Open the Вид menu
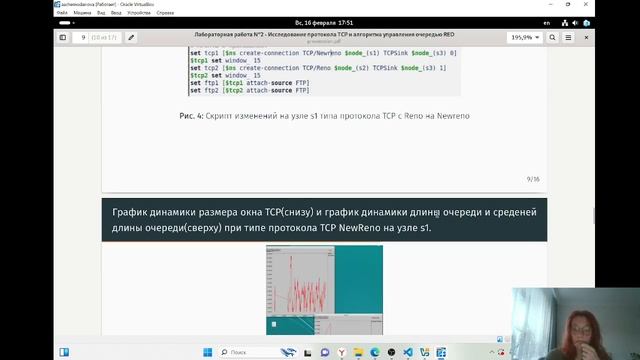The width and height of the screenshot is (640, 360). pos(101,13)
